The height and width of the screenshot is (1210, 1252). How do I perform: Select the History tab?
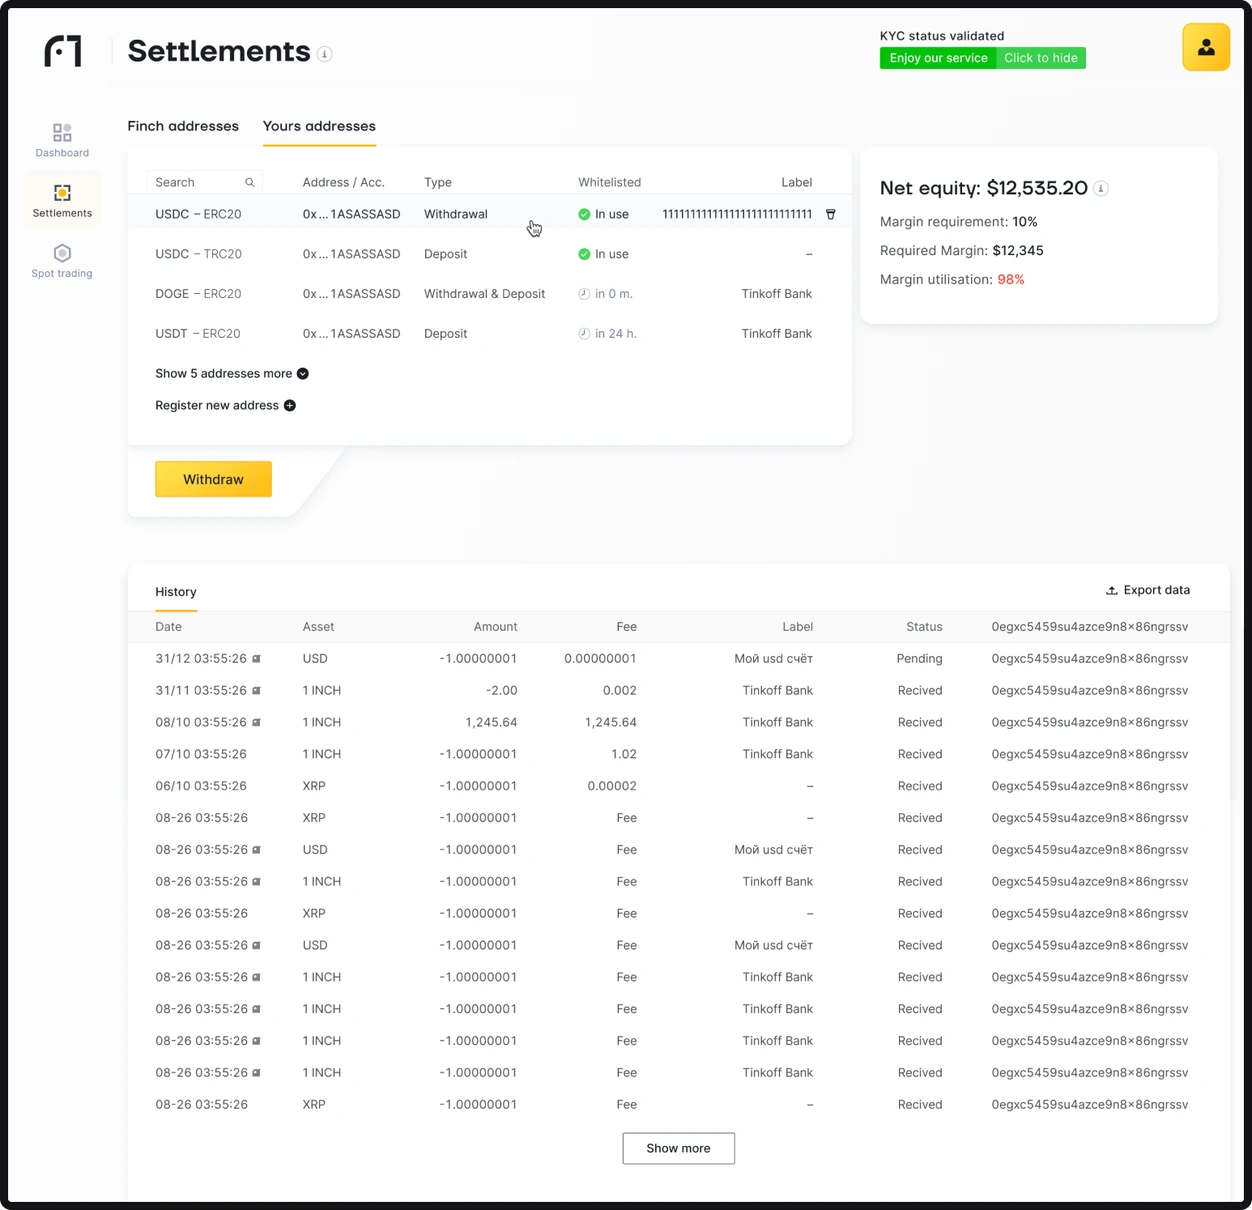[x=176, y=592]
